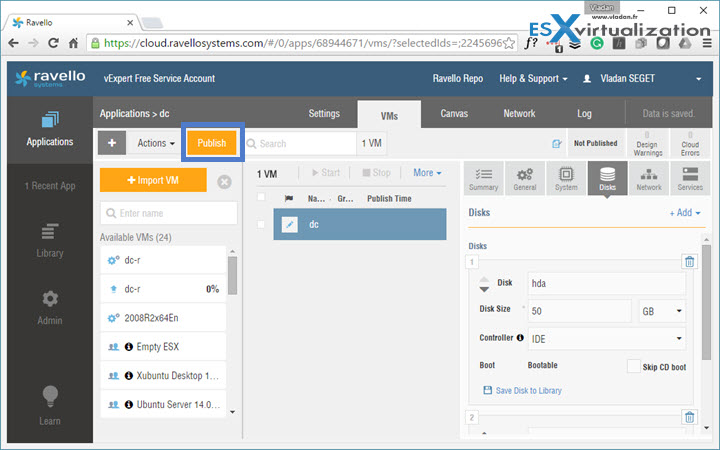Open the IDE Controller dropdown
The width and height of the screenshot is (720, 450).
[x=607, y=339]
